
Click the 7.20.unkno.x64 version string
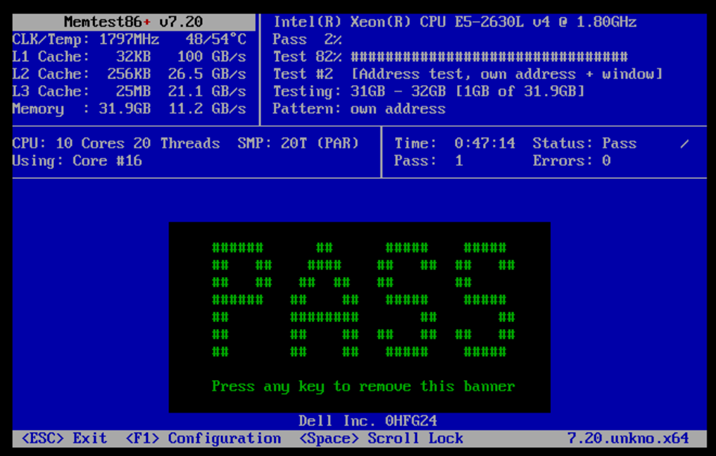click(628, 438)
